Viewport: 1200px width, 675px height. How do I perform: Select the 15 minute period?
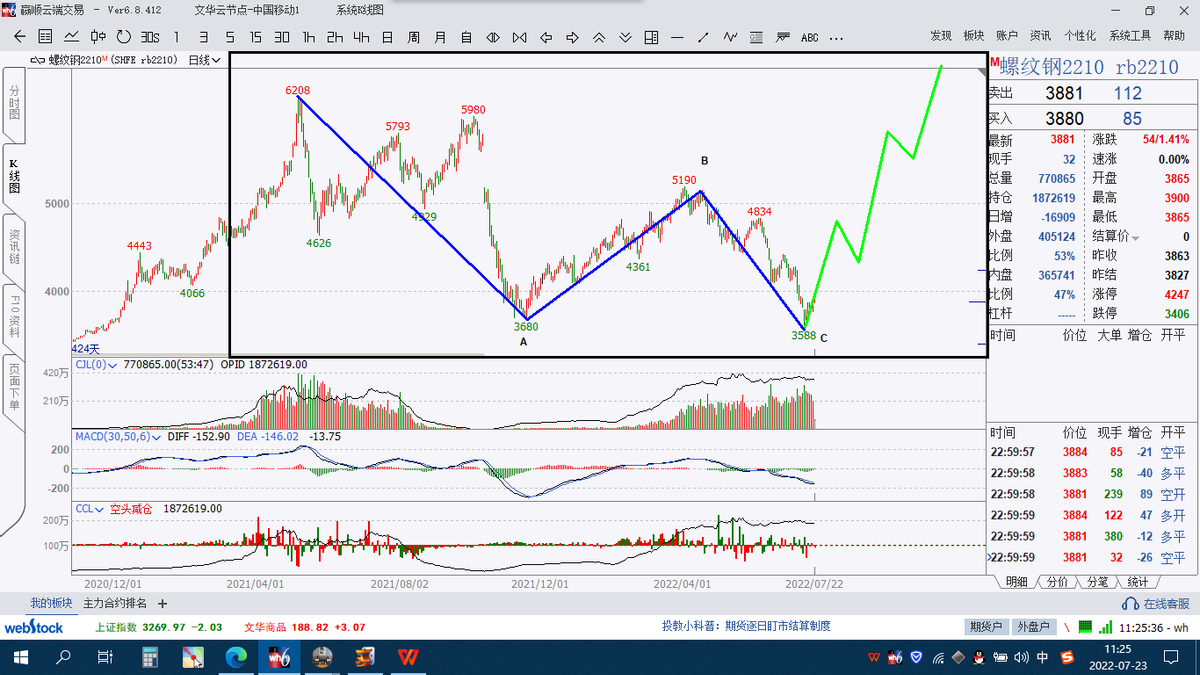click(256, 37)
